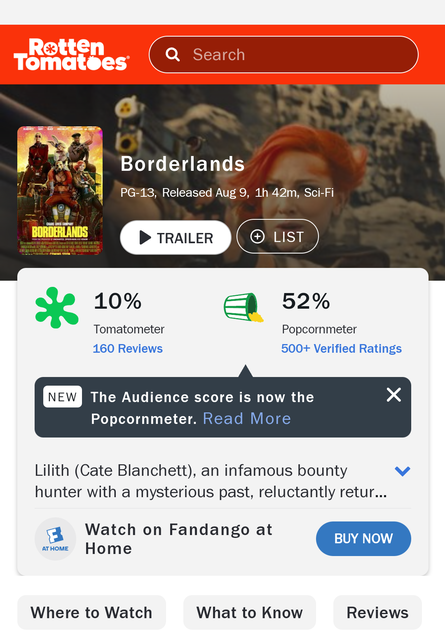Open the 160 Reviews link

click(128, 349)
